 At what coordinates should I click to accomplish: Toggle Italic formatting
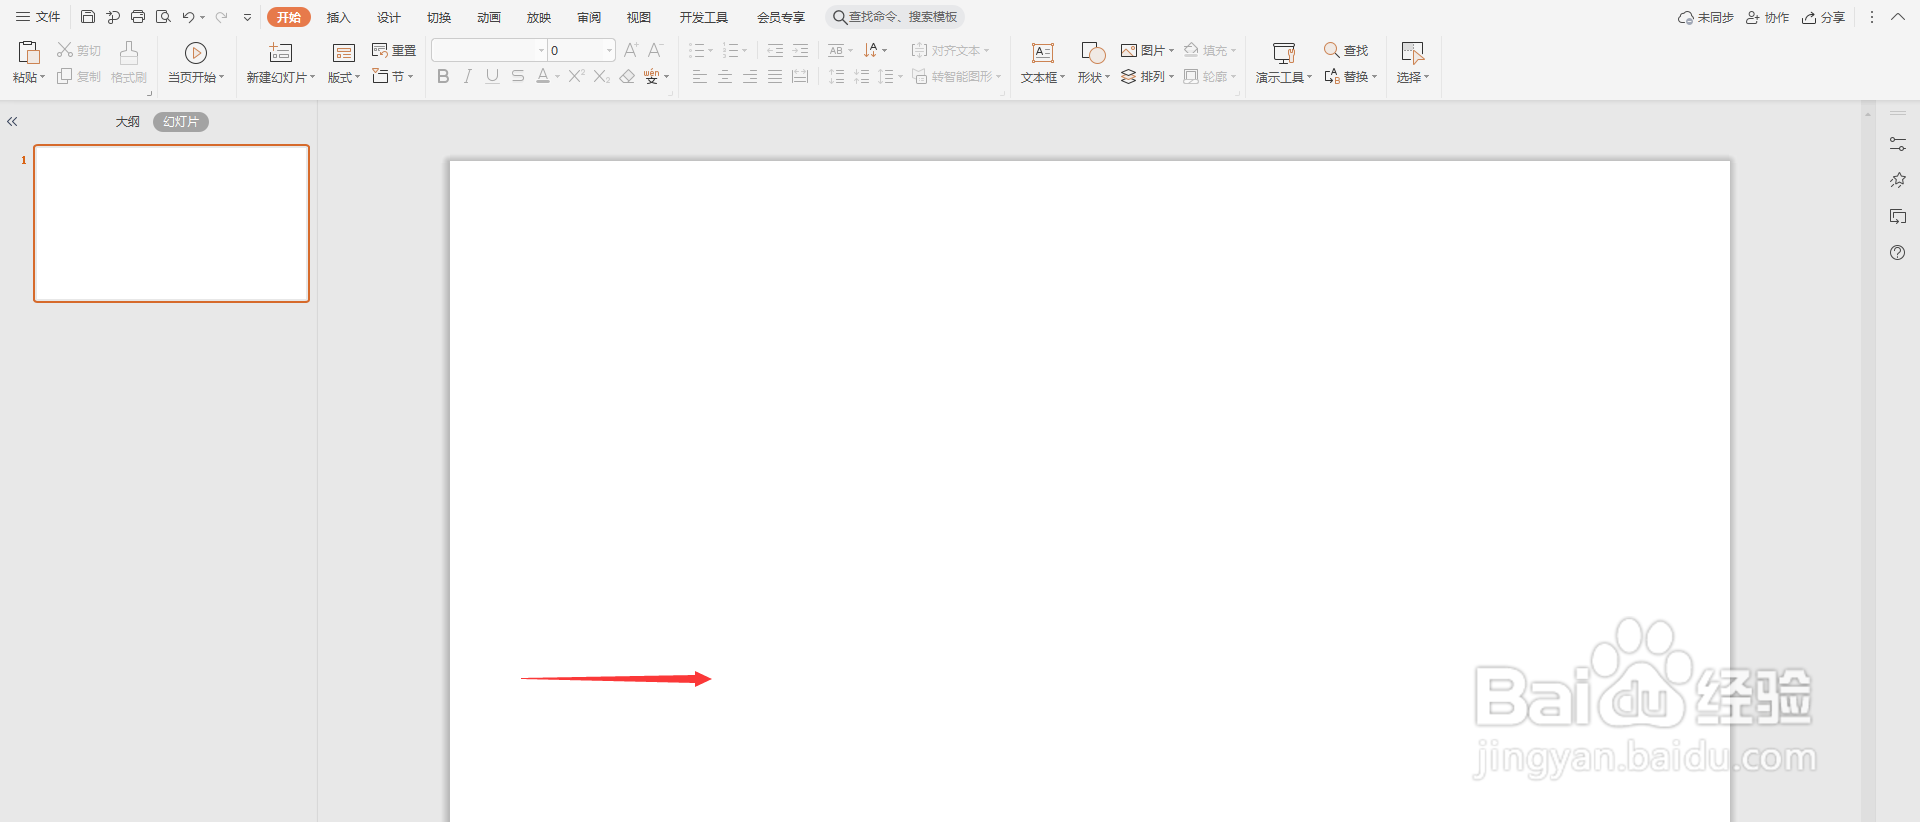click(x=467, y=76)
